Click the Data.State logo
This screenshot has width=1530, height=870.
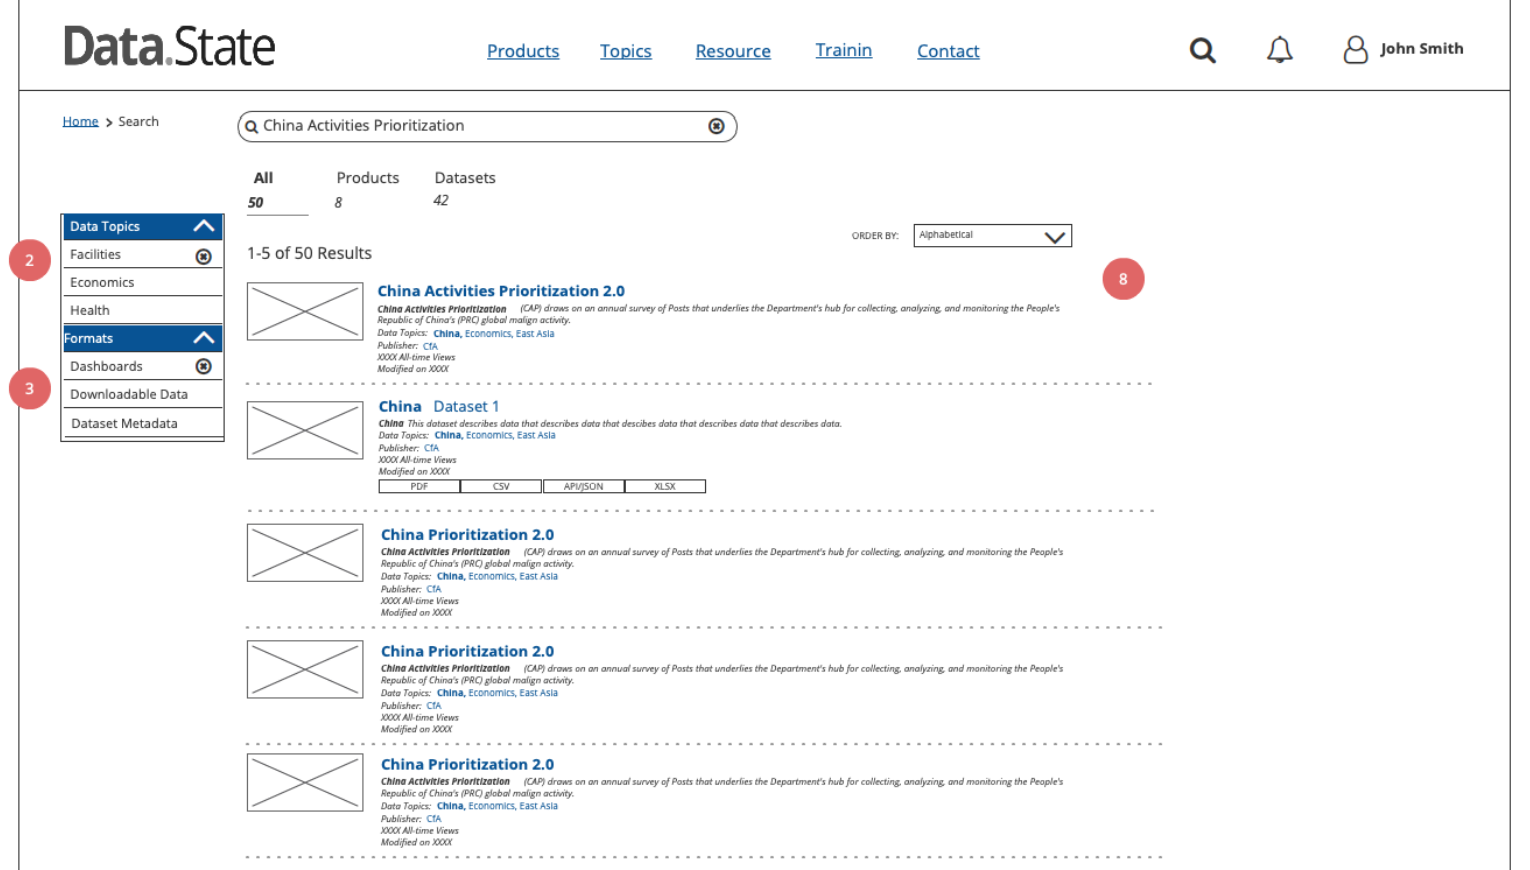tap(169, 45)
